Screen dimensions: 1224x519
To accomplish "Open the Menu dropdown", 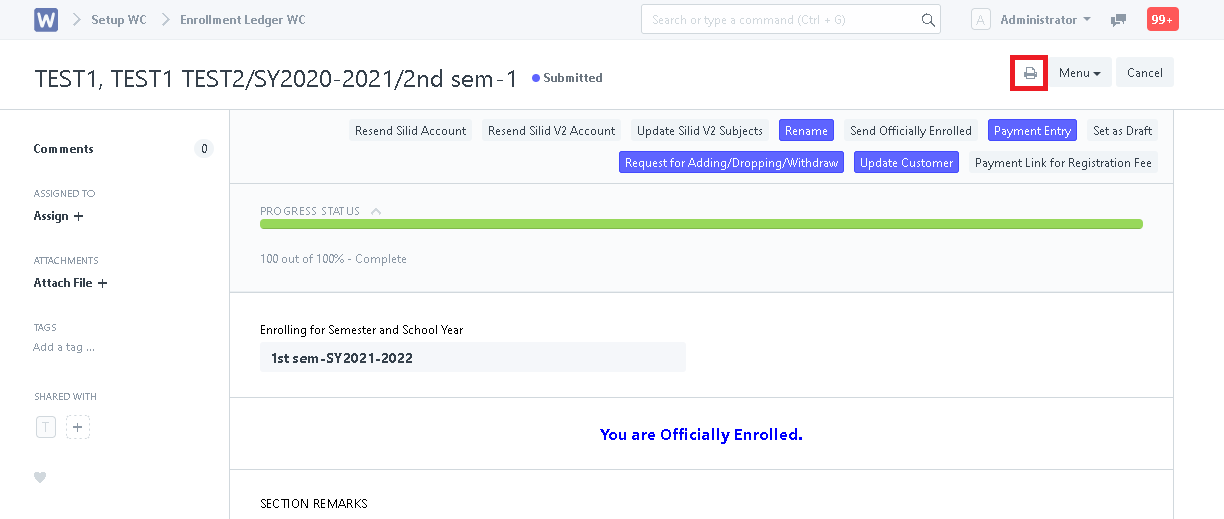I will pyautogui.click(x=1080, y=73).
